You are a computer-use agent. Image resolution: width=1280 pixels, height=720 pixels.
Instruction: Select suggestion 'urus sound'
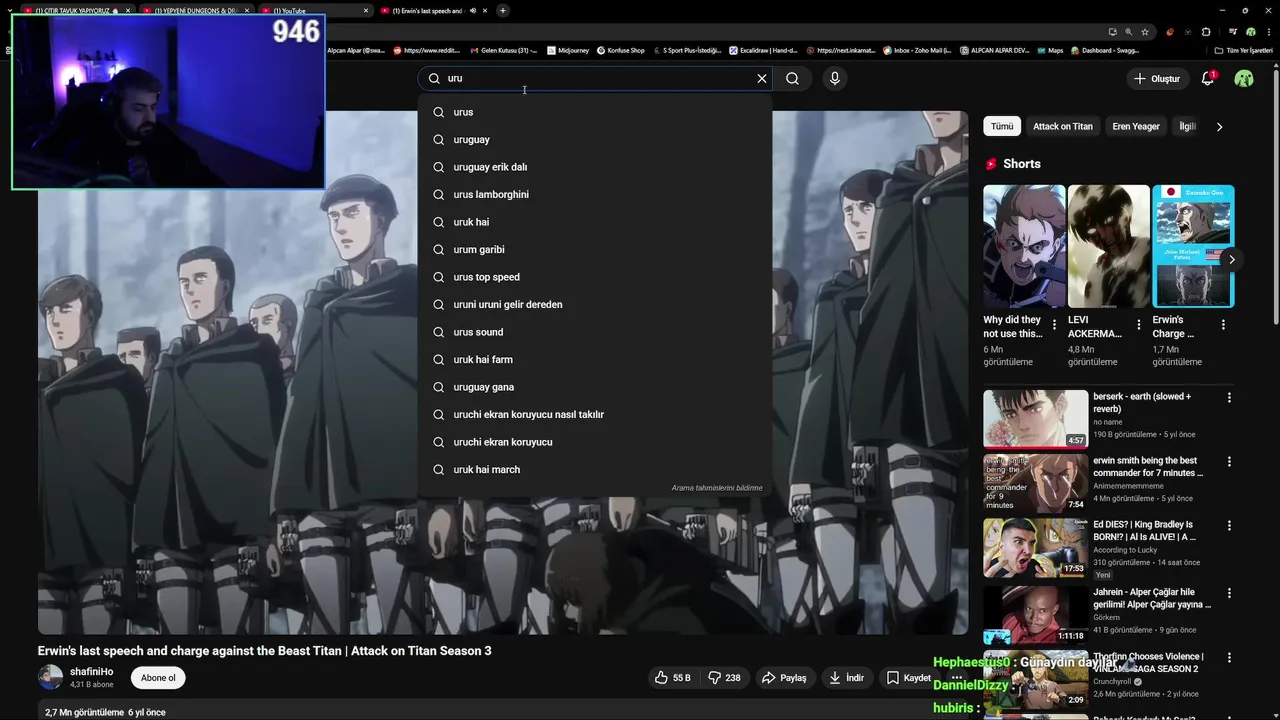[595, 332]
